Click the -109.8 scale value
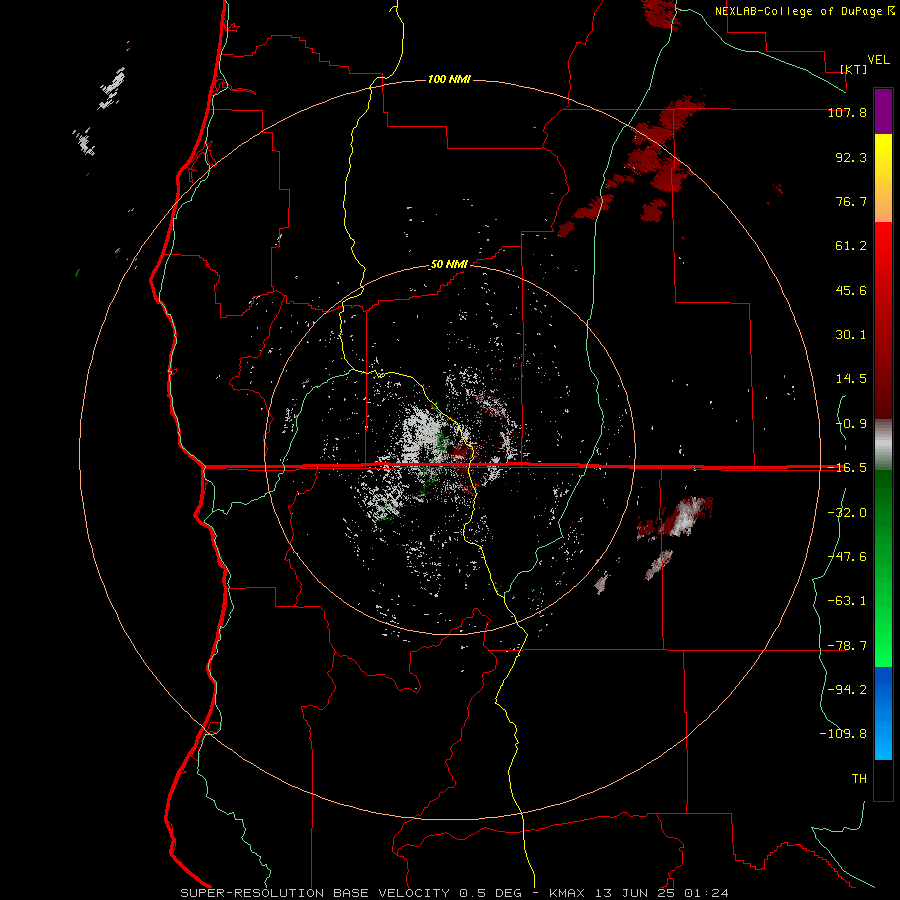The height and width of the screenshot is (900, 900). coord(843,734)
